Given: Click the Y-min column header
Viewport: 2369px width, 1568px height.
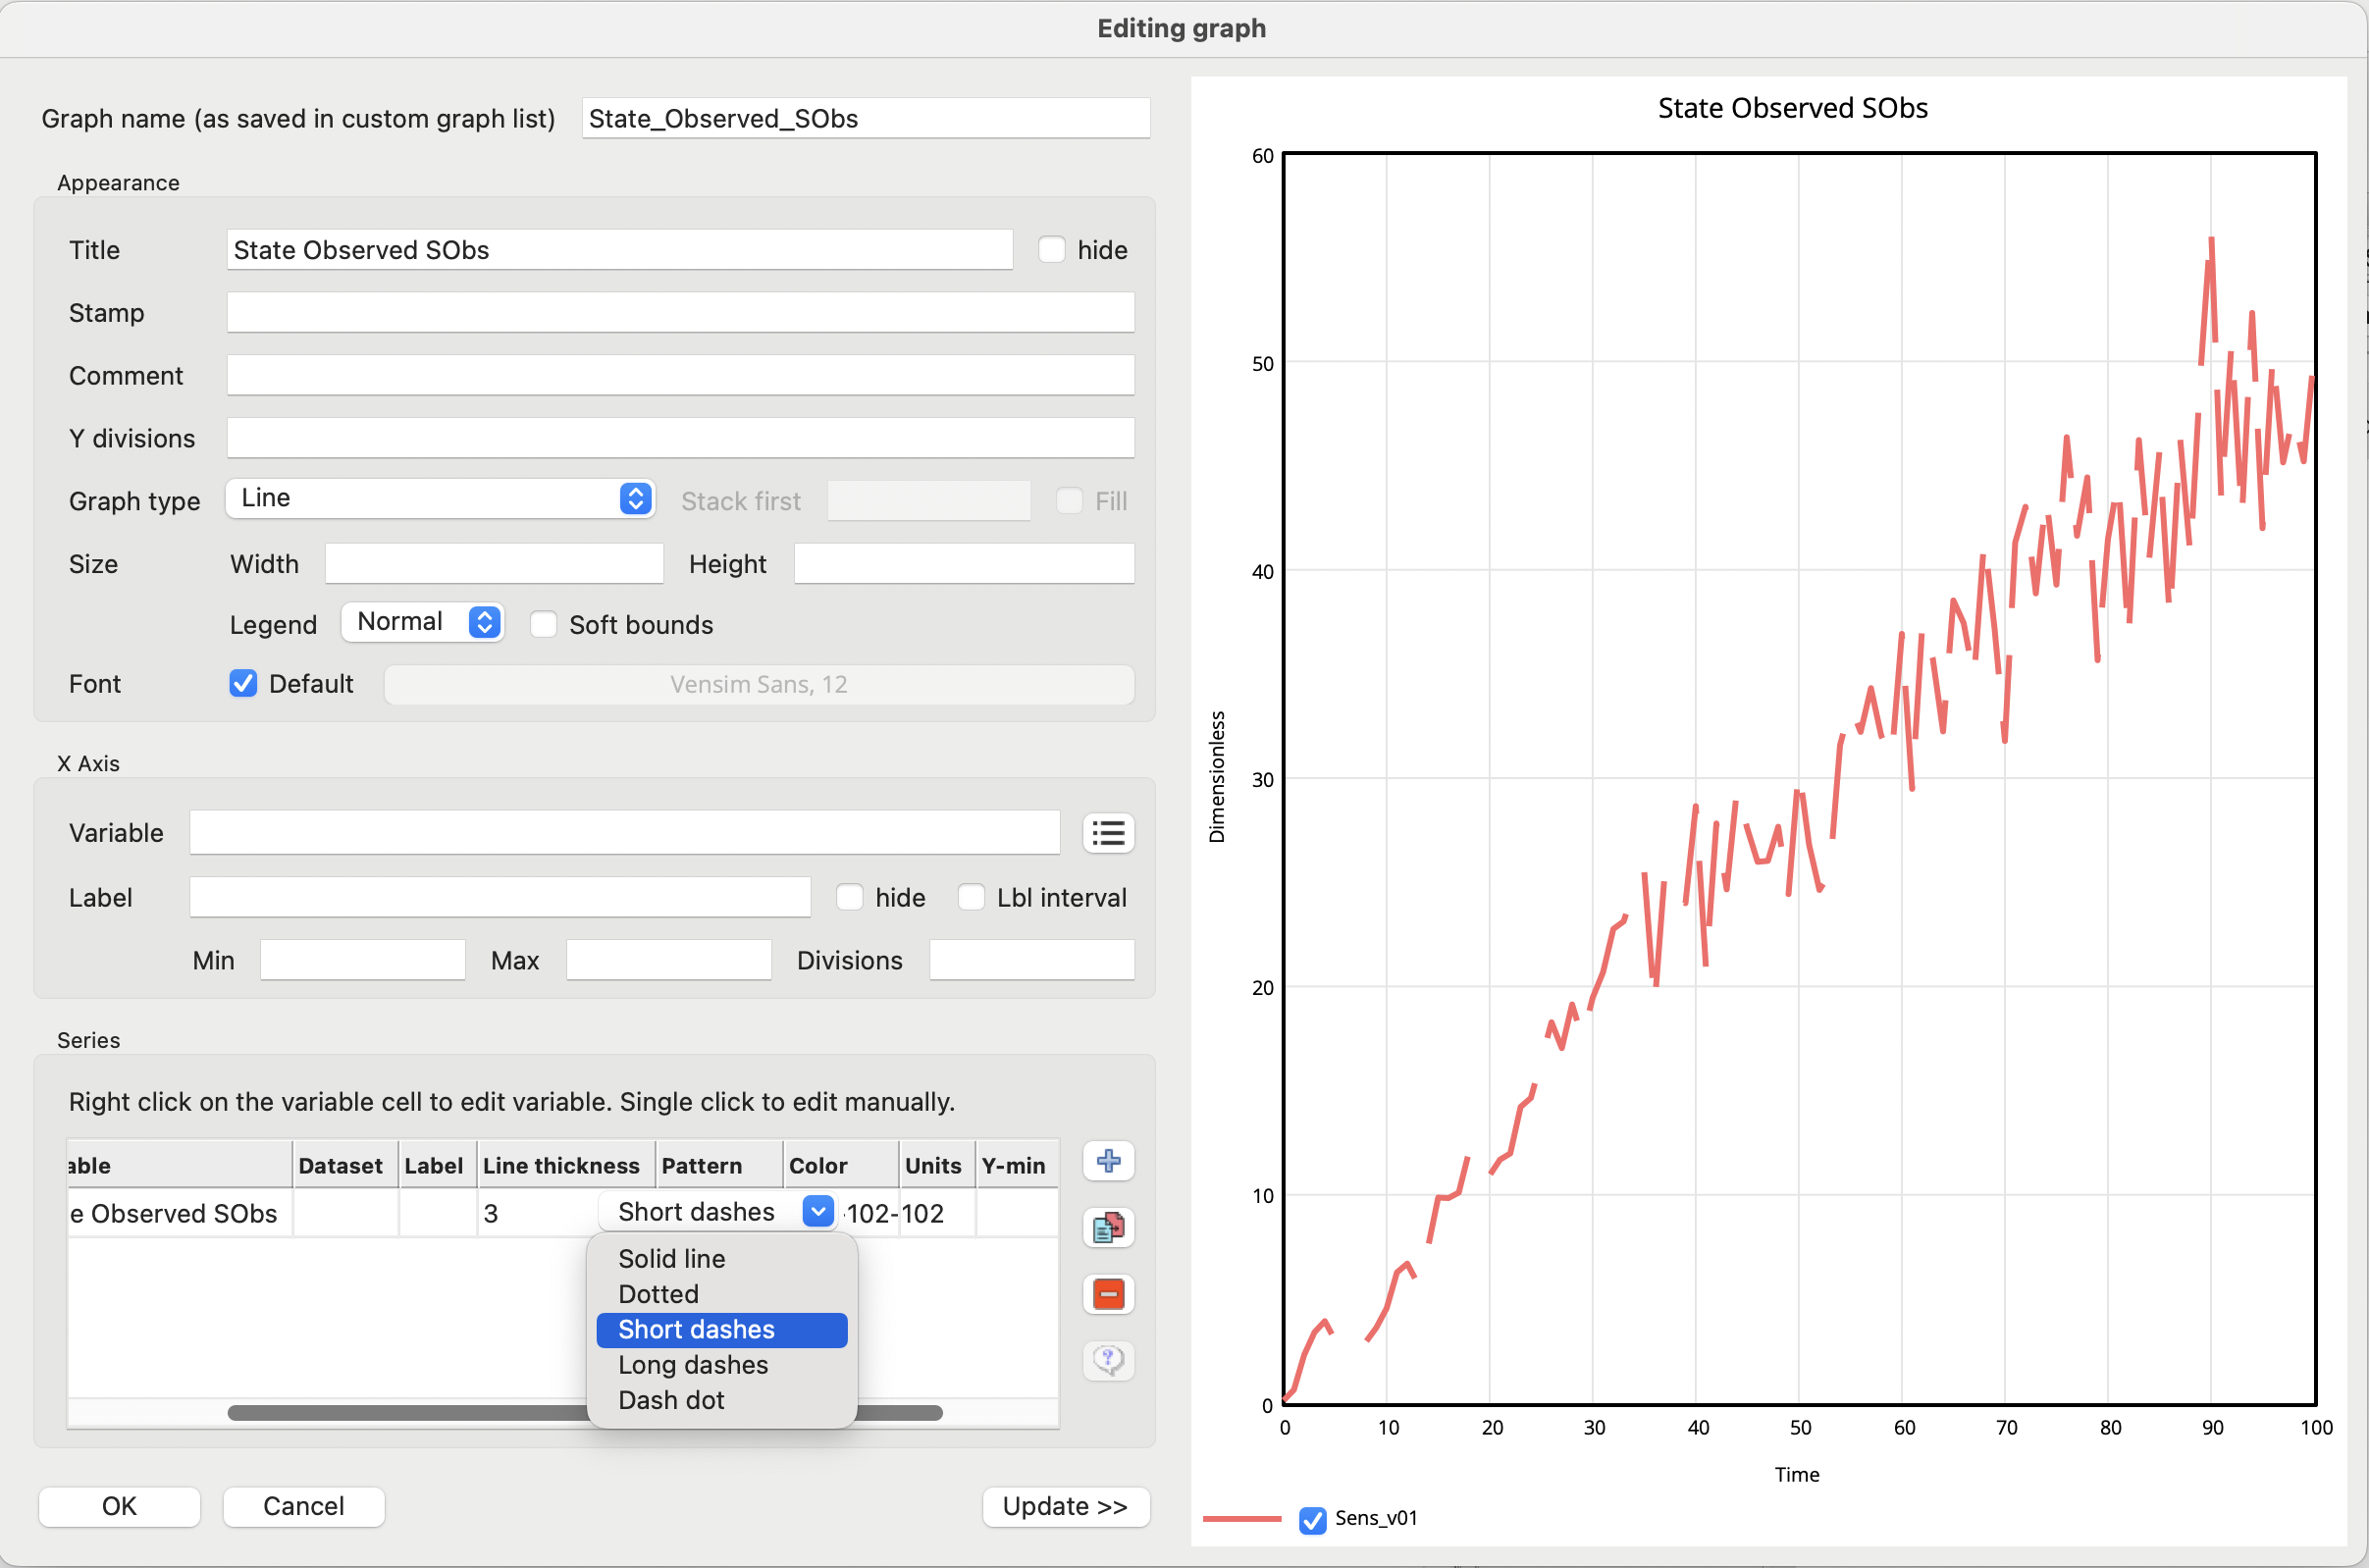Looking at the screenshot, I should [x=1016, y=1165].
